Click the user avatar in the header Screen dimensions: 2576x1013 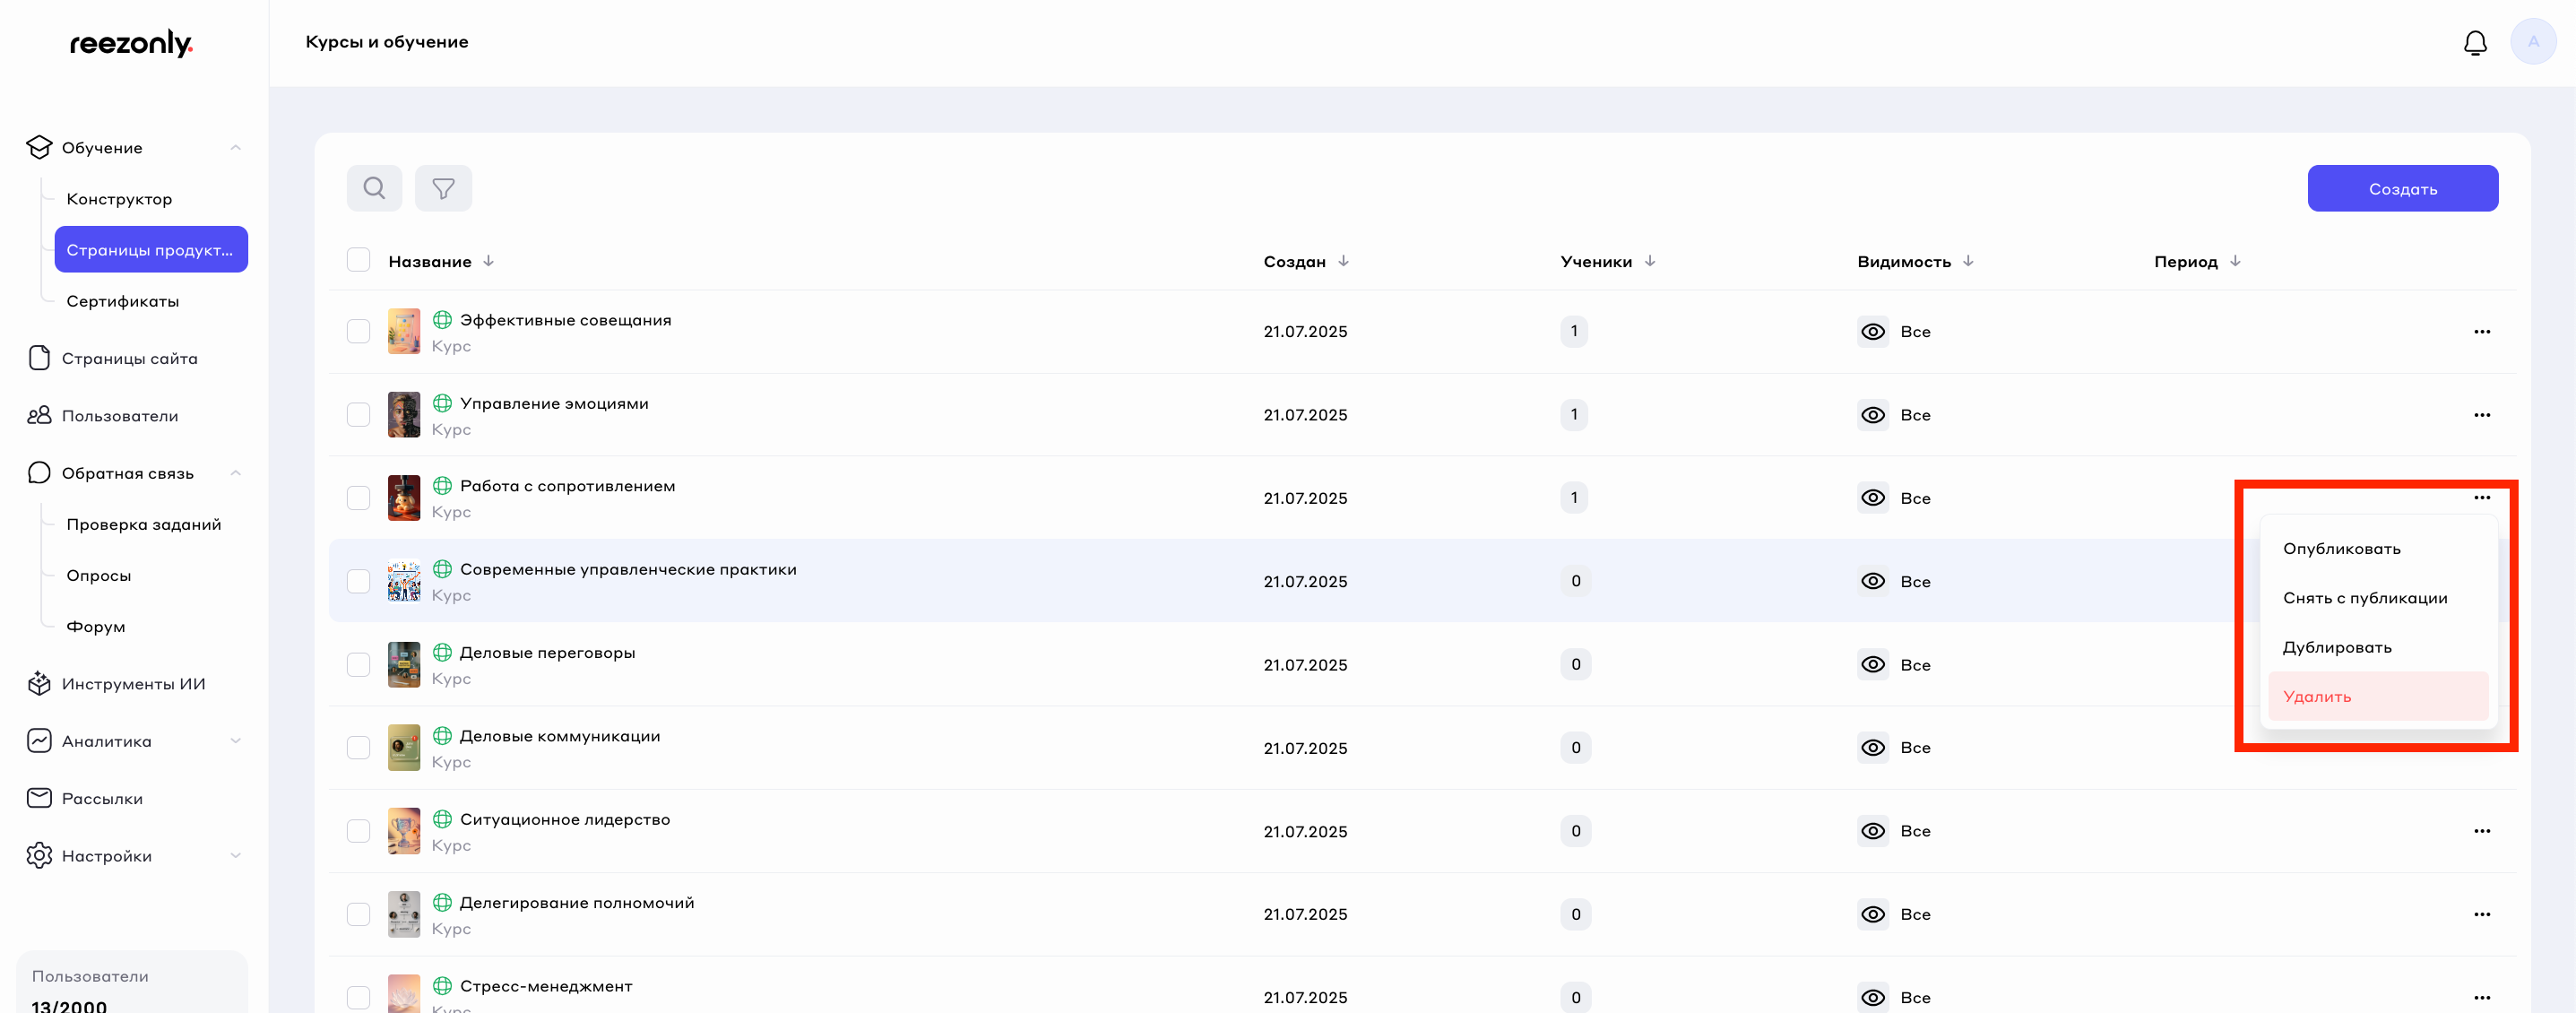tap(2532, 42)
